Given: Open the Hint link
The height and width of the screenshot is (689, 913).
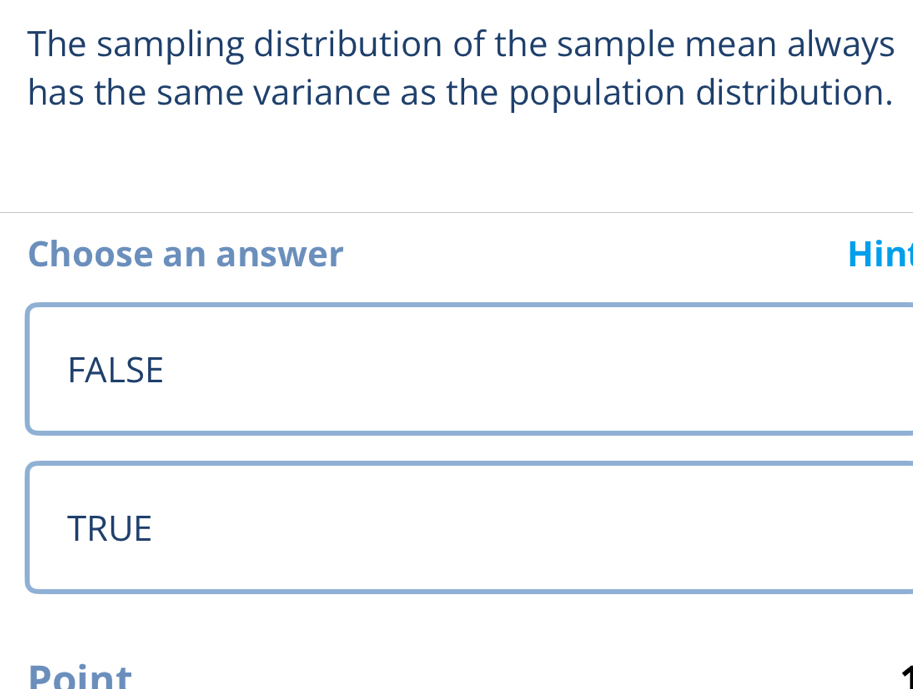Looking at the screenshot, I should [x=879, y=254].
